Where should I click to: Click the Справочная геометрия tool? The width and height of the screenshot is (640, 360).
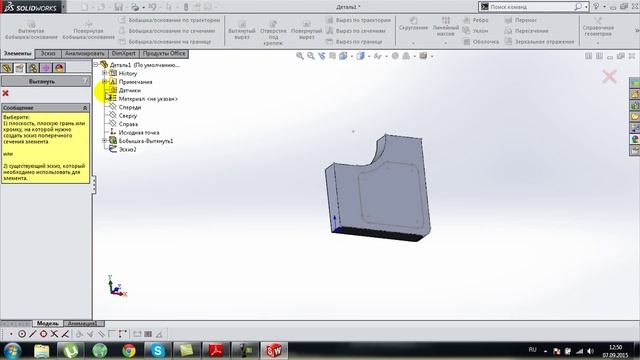click(598, 27)
